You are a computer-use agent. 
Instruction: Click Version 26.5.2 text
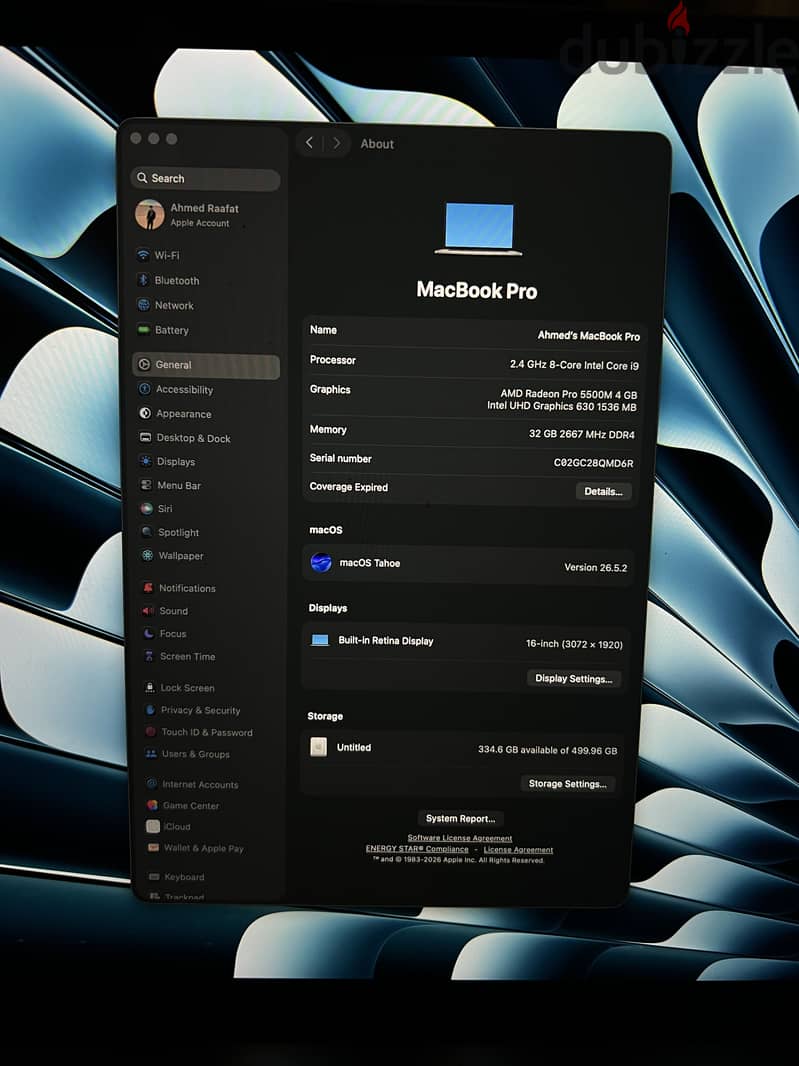[595, 567]
